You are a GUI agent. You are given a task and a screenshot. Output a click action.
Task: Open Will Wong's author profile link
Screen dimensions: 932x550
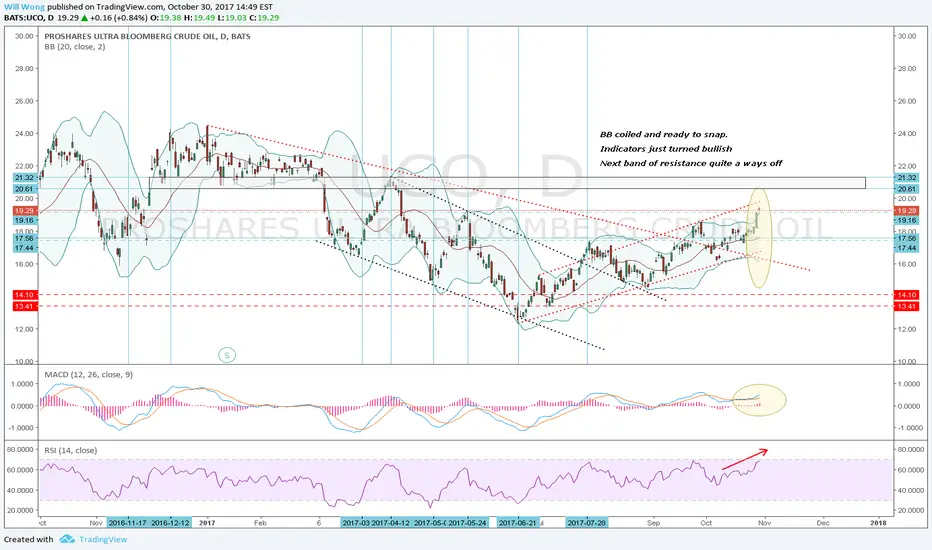pos(24,7)
